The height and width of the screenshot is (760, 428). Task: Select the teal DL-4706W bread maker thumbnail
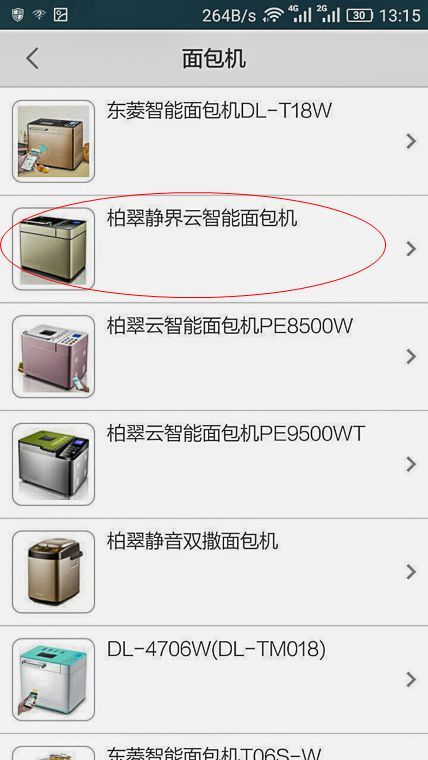[53, 679]
